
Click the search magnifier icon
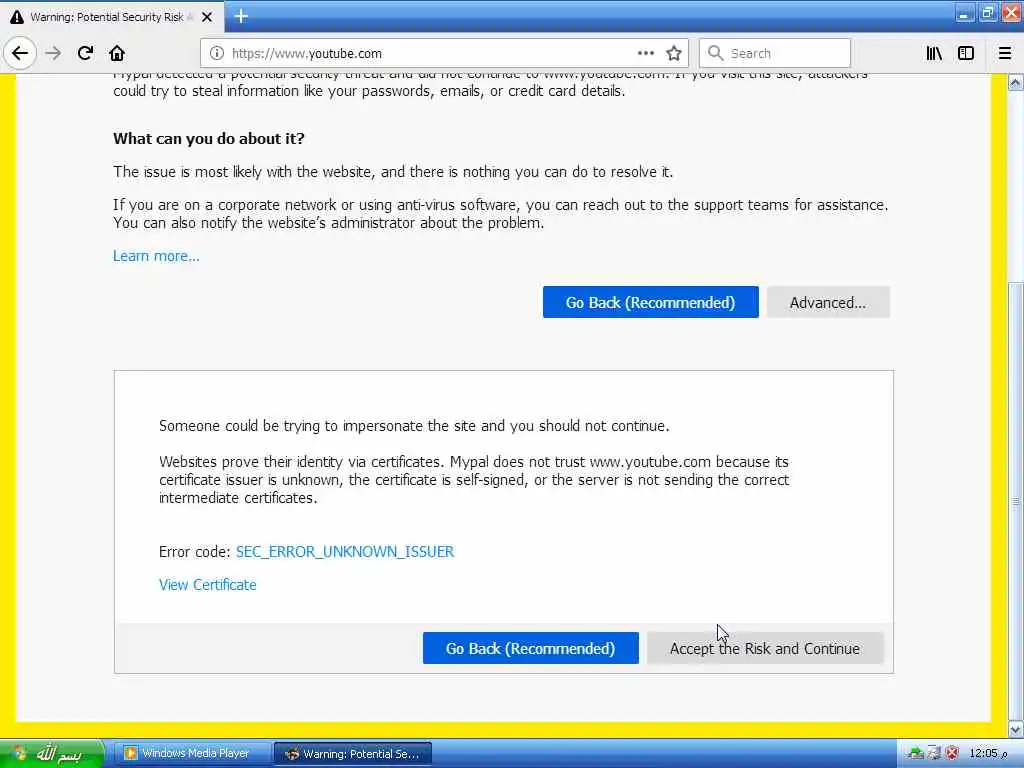click(x=716, y=53)
